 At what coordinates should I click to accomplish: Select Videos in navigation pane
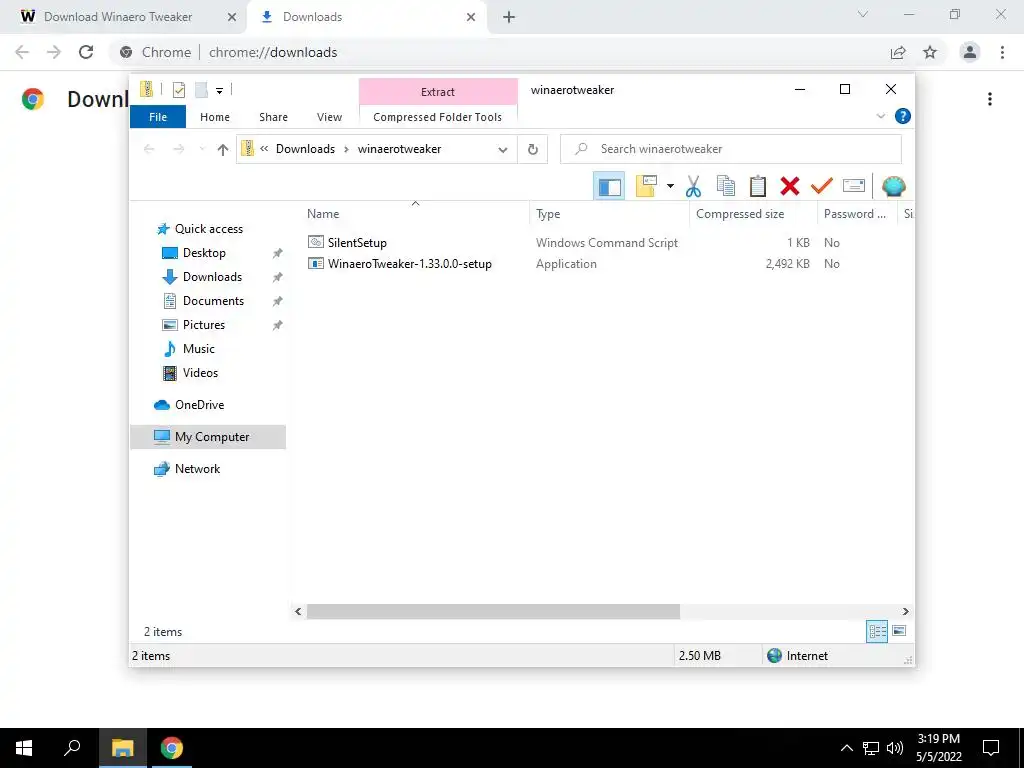tap(200, 373)
